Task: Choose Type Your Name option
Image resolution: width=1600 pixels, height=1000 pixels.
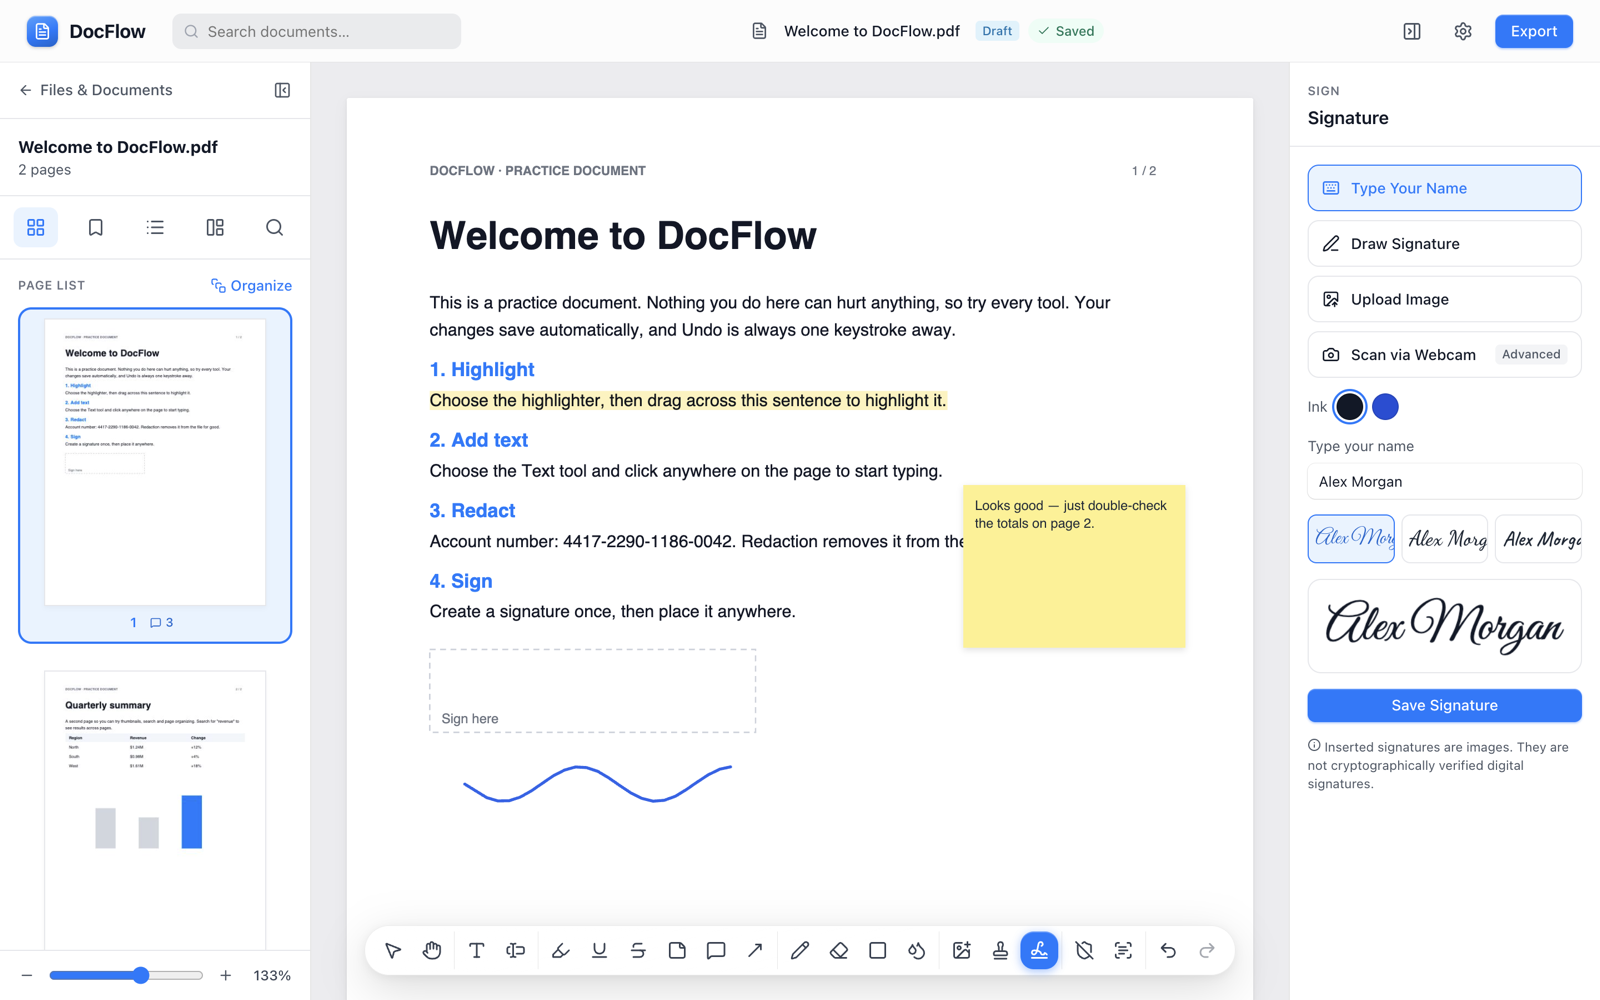Action: tap(1444, 188)
